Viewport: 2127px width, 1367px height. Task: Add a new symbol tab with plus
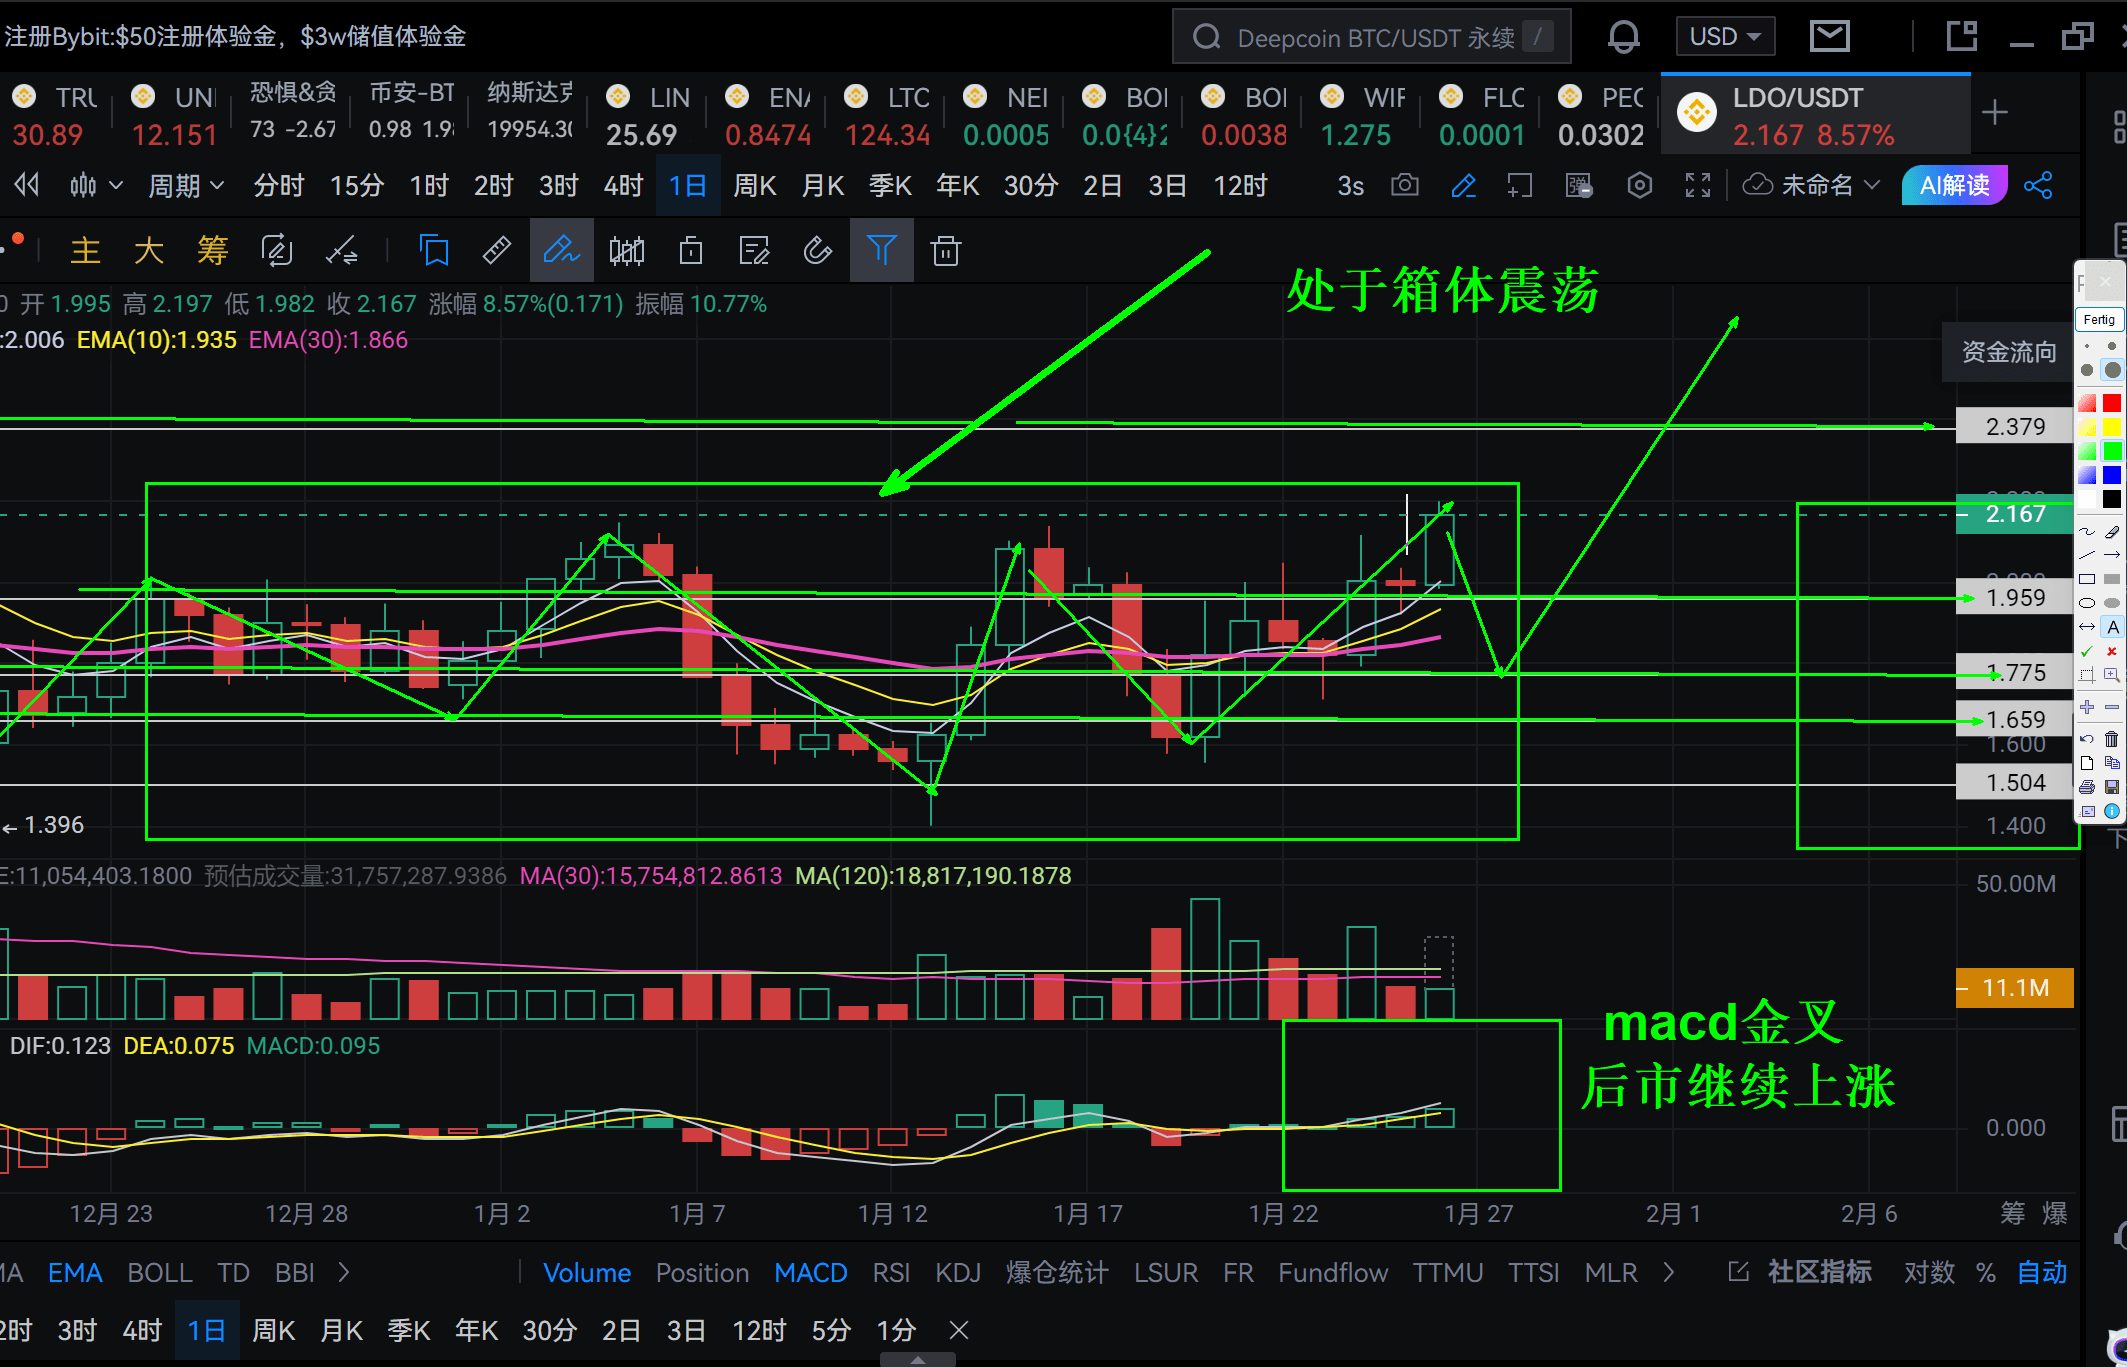[1994, 112]
